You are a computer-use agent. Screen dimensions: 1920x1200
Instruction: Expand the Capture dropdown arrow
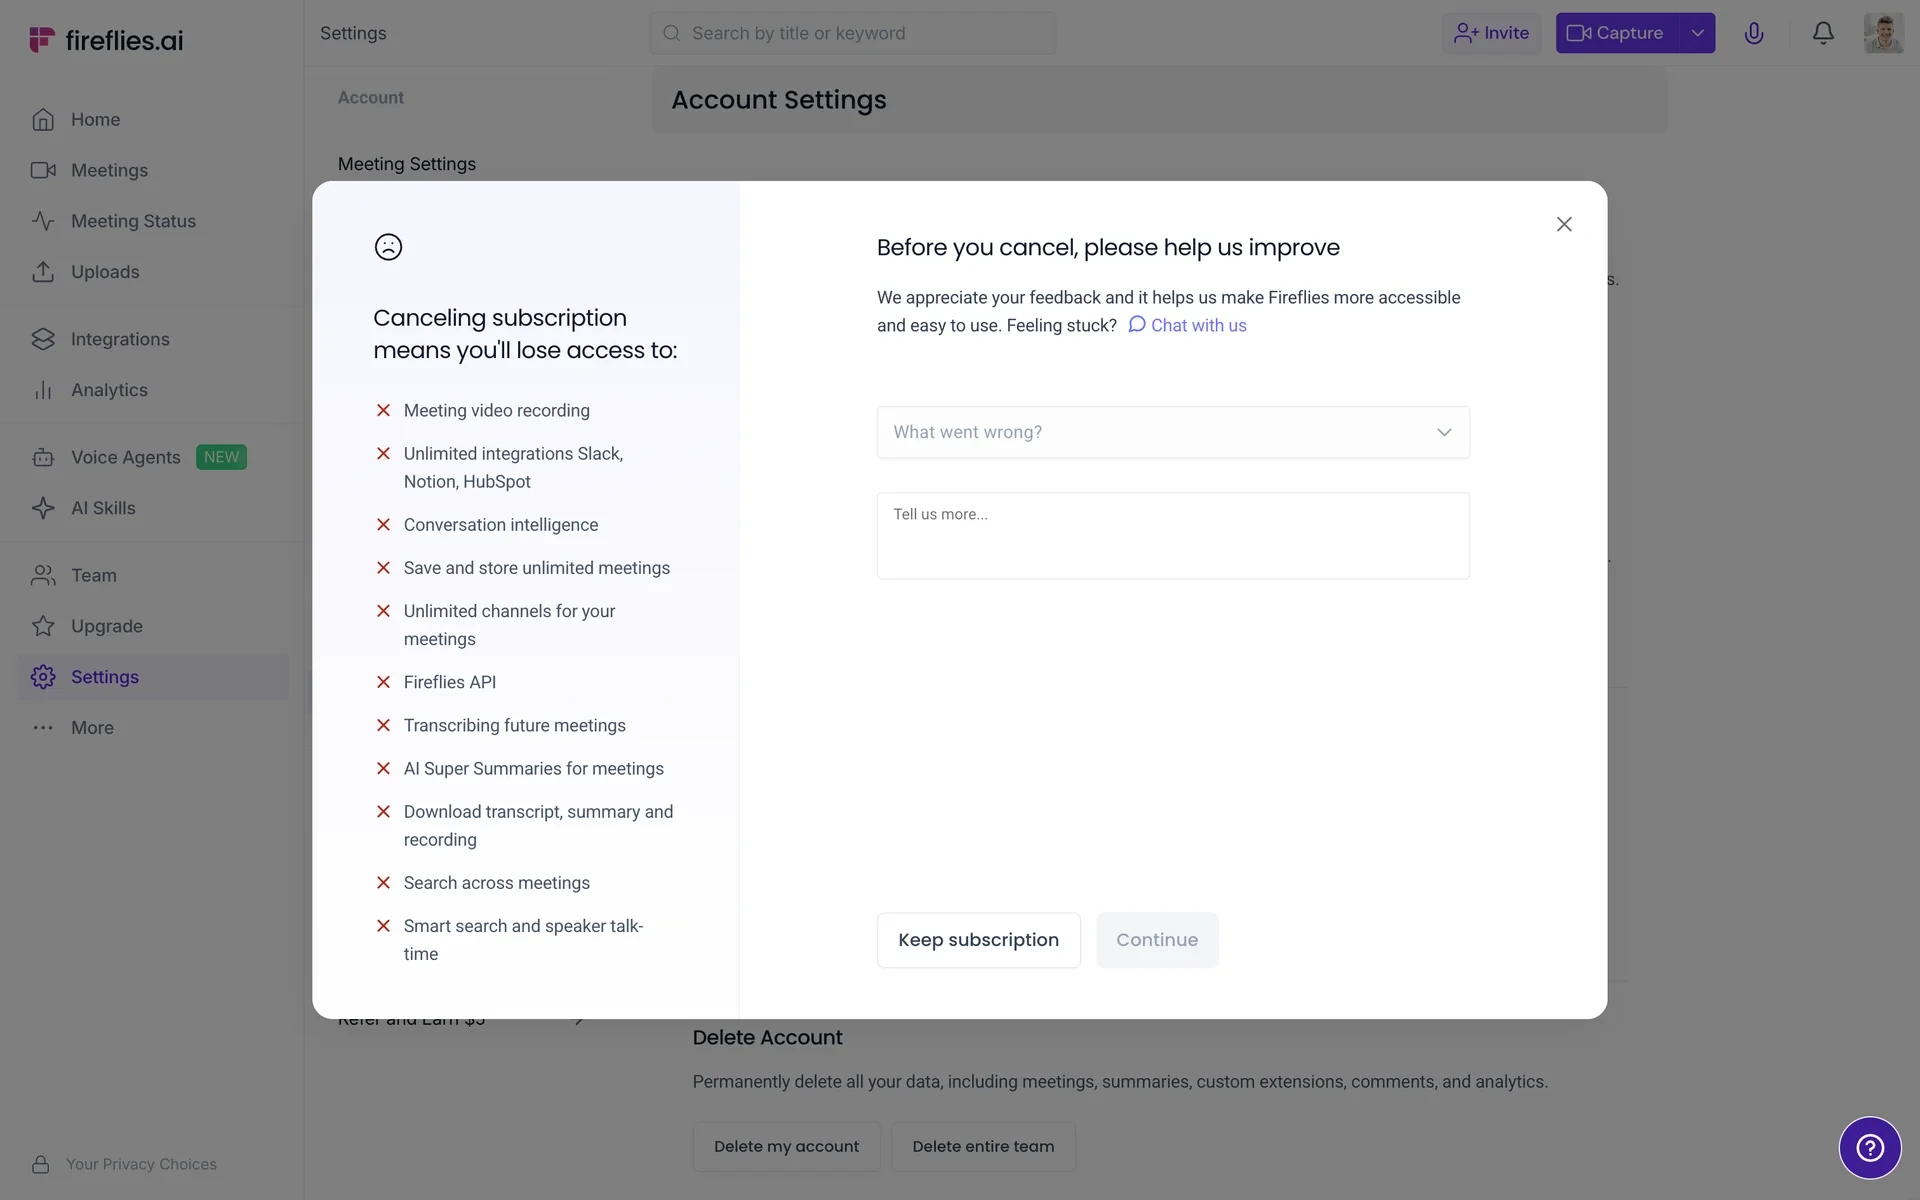click(x=1697, y=33)
